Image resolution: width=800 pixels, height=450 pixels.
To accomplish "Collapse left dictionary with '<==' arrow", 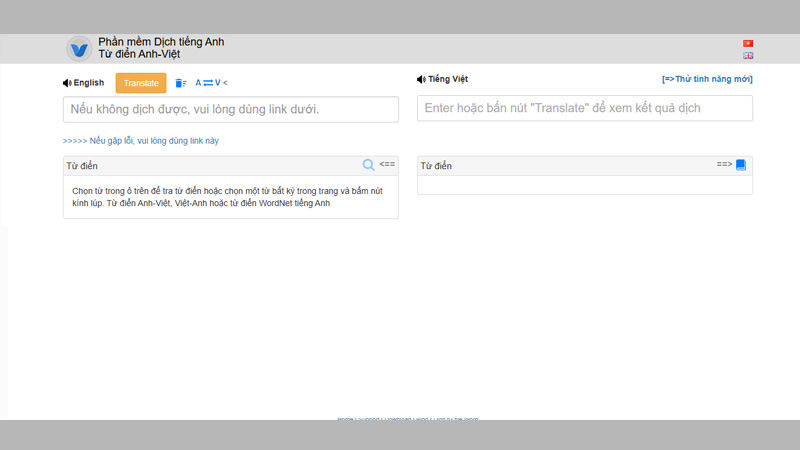I will pyautogui.click(x=387, y=164).
